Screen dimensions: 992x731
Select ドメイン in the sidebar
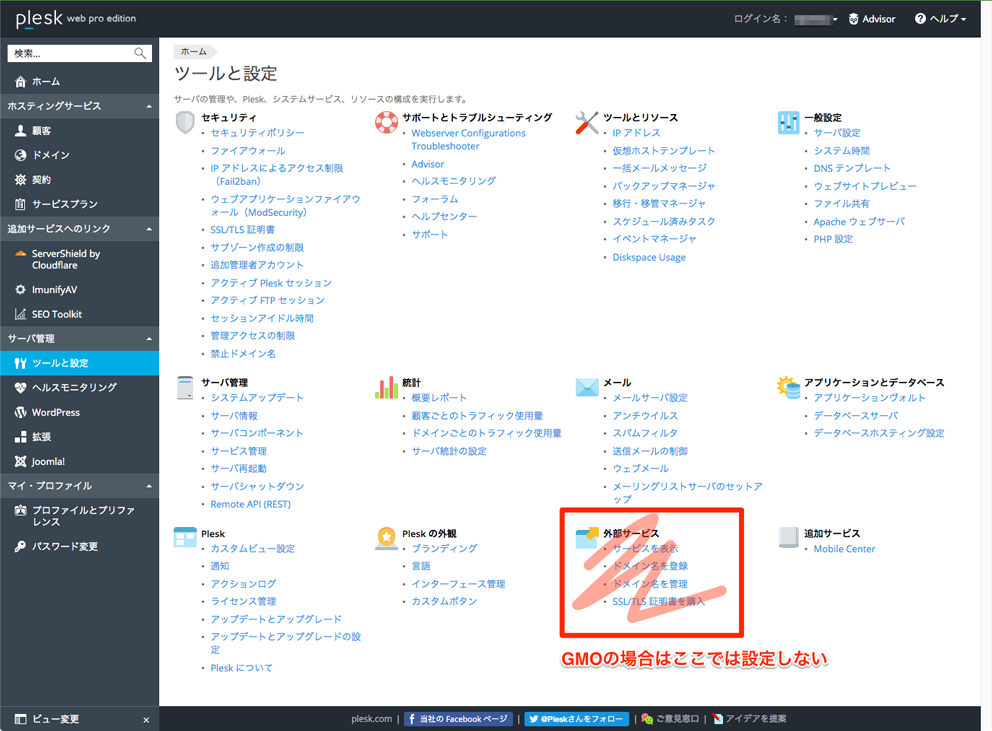click(50, 155)
